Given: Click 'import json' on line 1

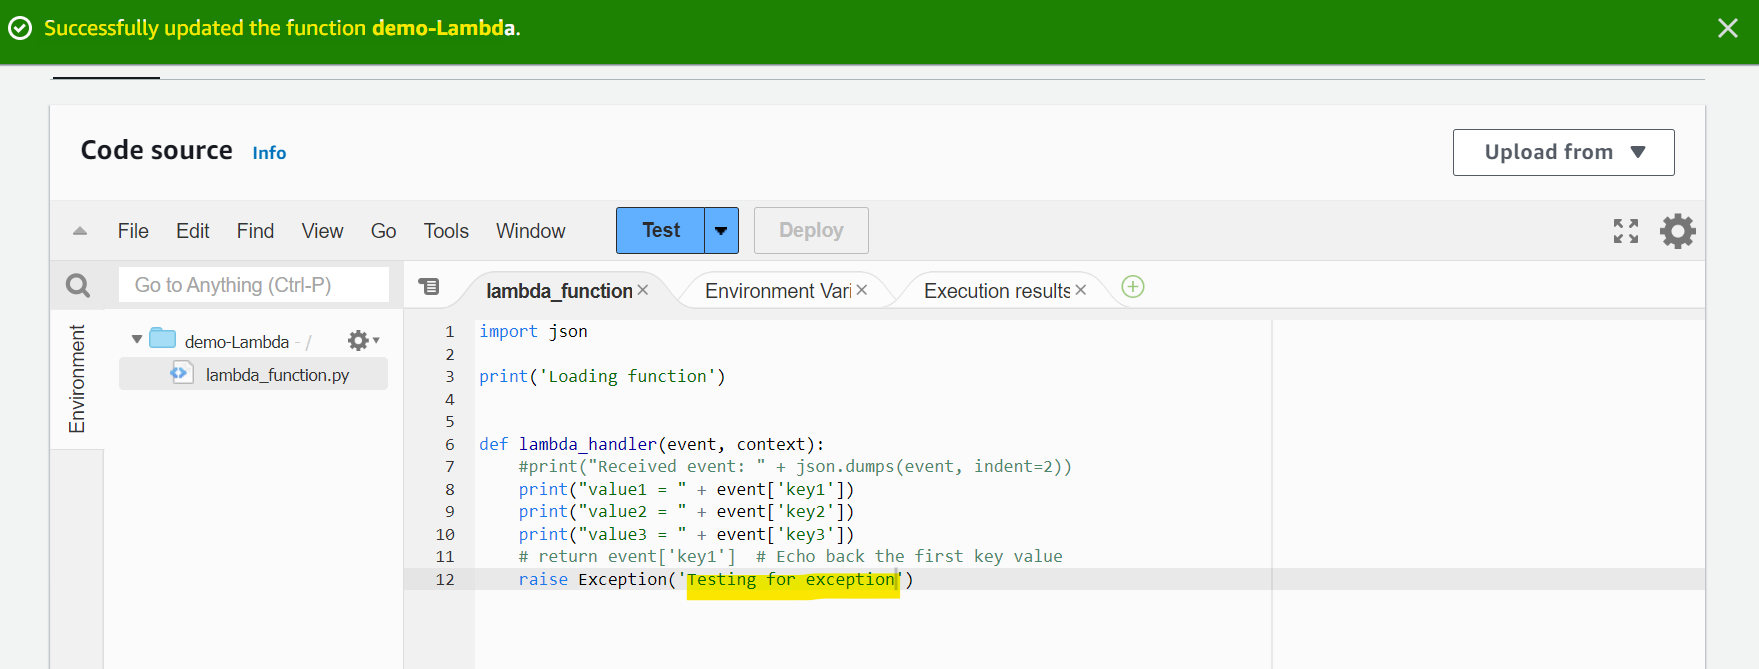Looking at the screenshot, I should point(533,331).
